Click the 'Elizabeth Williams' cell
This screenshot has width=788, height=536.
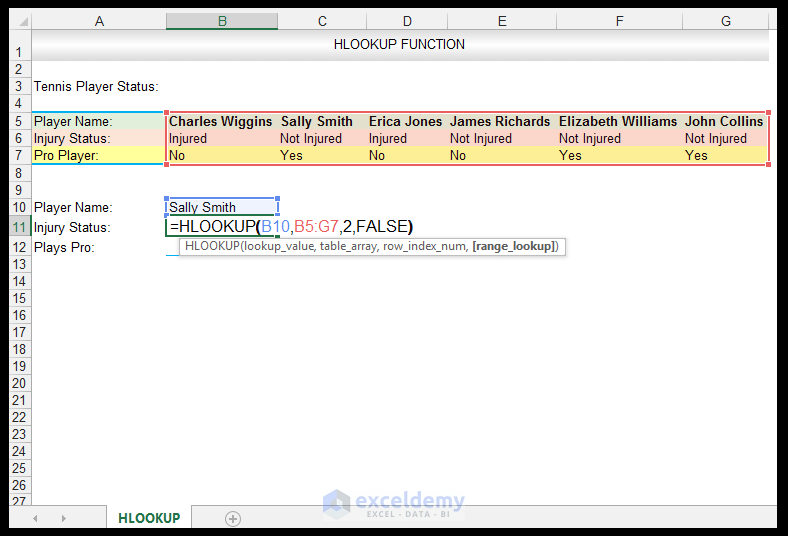tap(619, 121)
